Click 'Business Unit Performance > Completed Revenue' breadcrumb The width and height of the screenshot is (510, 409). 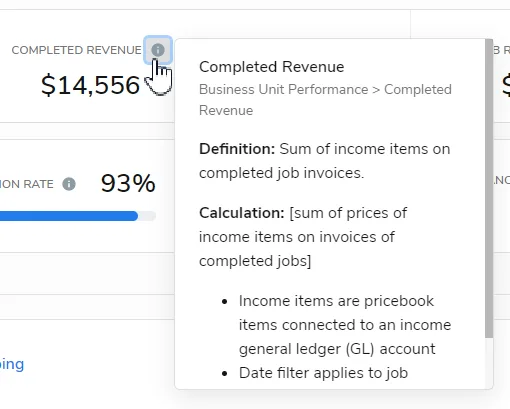tap(325, 100)
